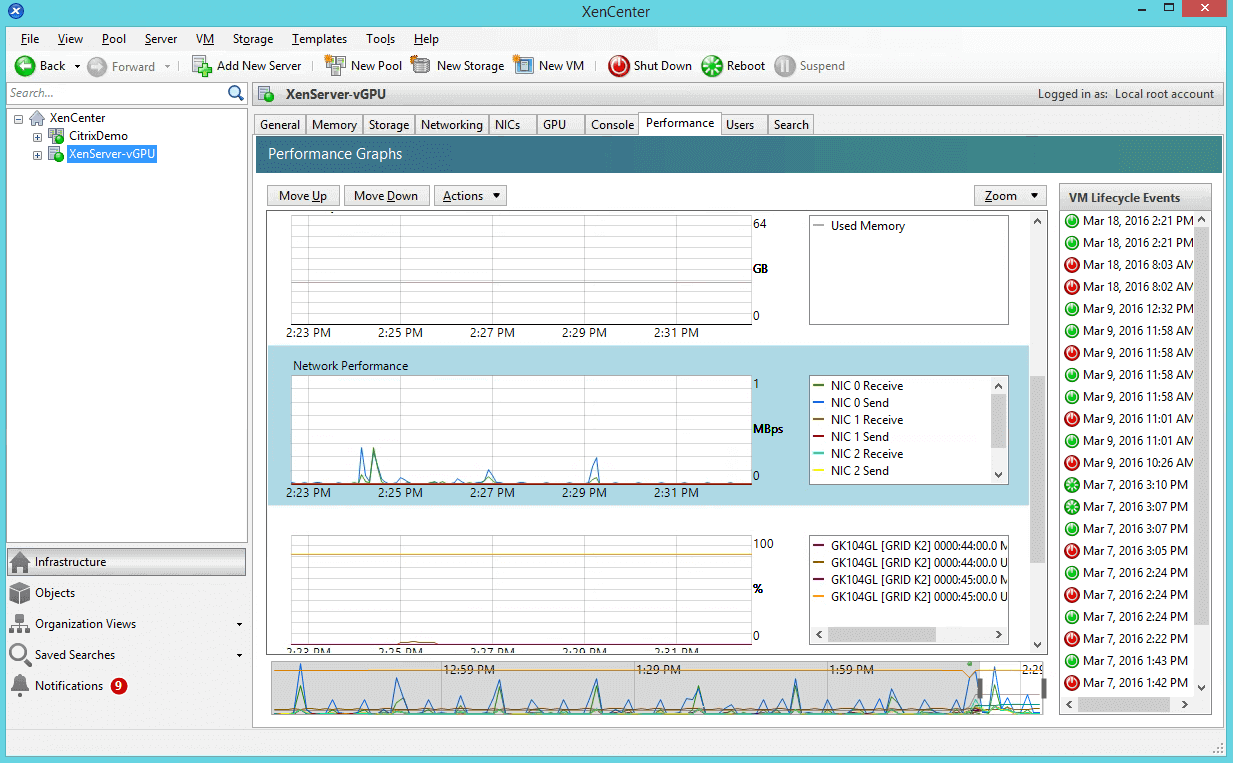Click the server icon in the XenServer-vGPU title bar
Viewport: 1233px width, 763px height.
coord(266,94)
